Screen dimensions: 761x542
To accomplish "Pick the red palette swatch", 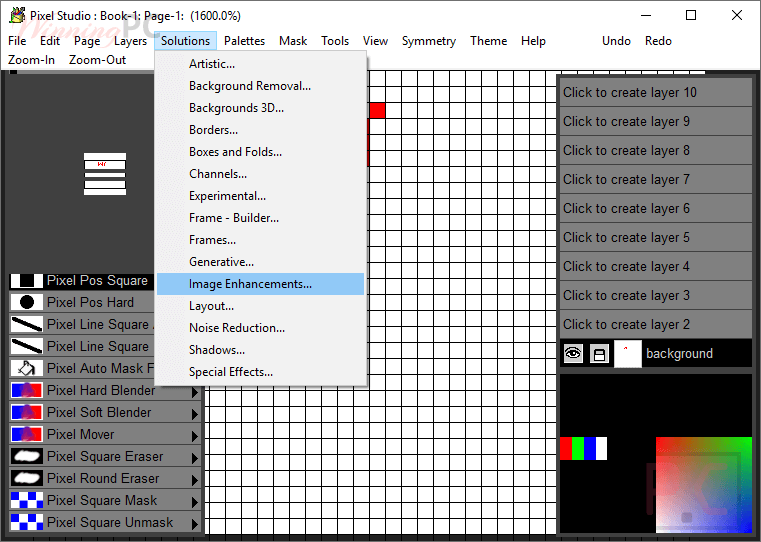I will click(566, 448).
